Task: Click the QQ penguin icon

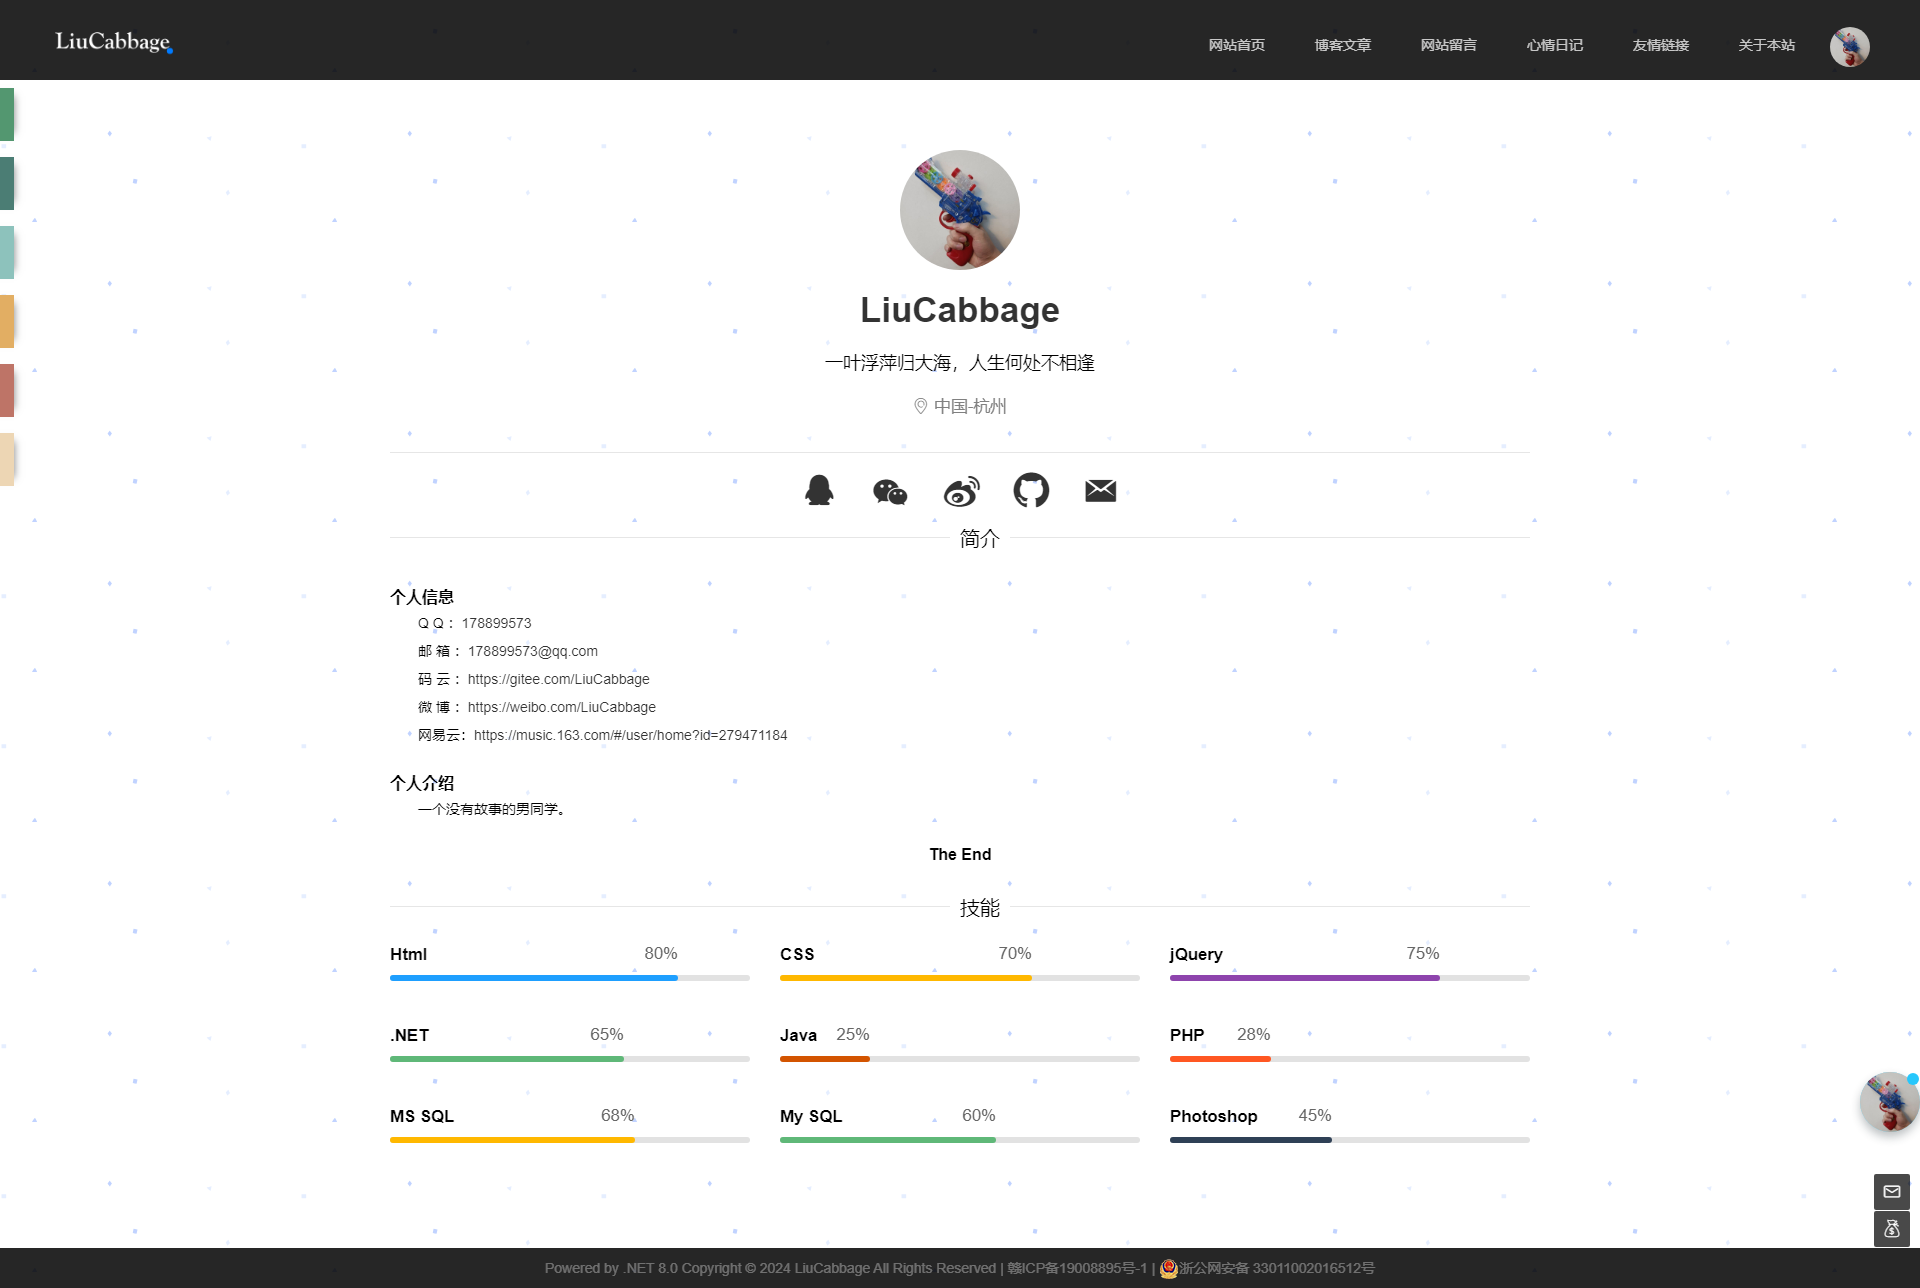Action: pos(819,490)
